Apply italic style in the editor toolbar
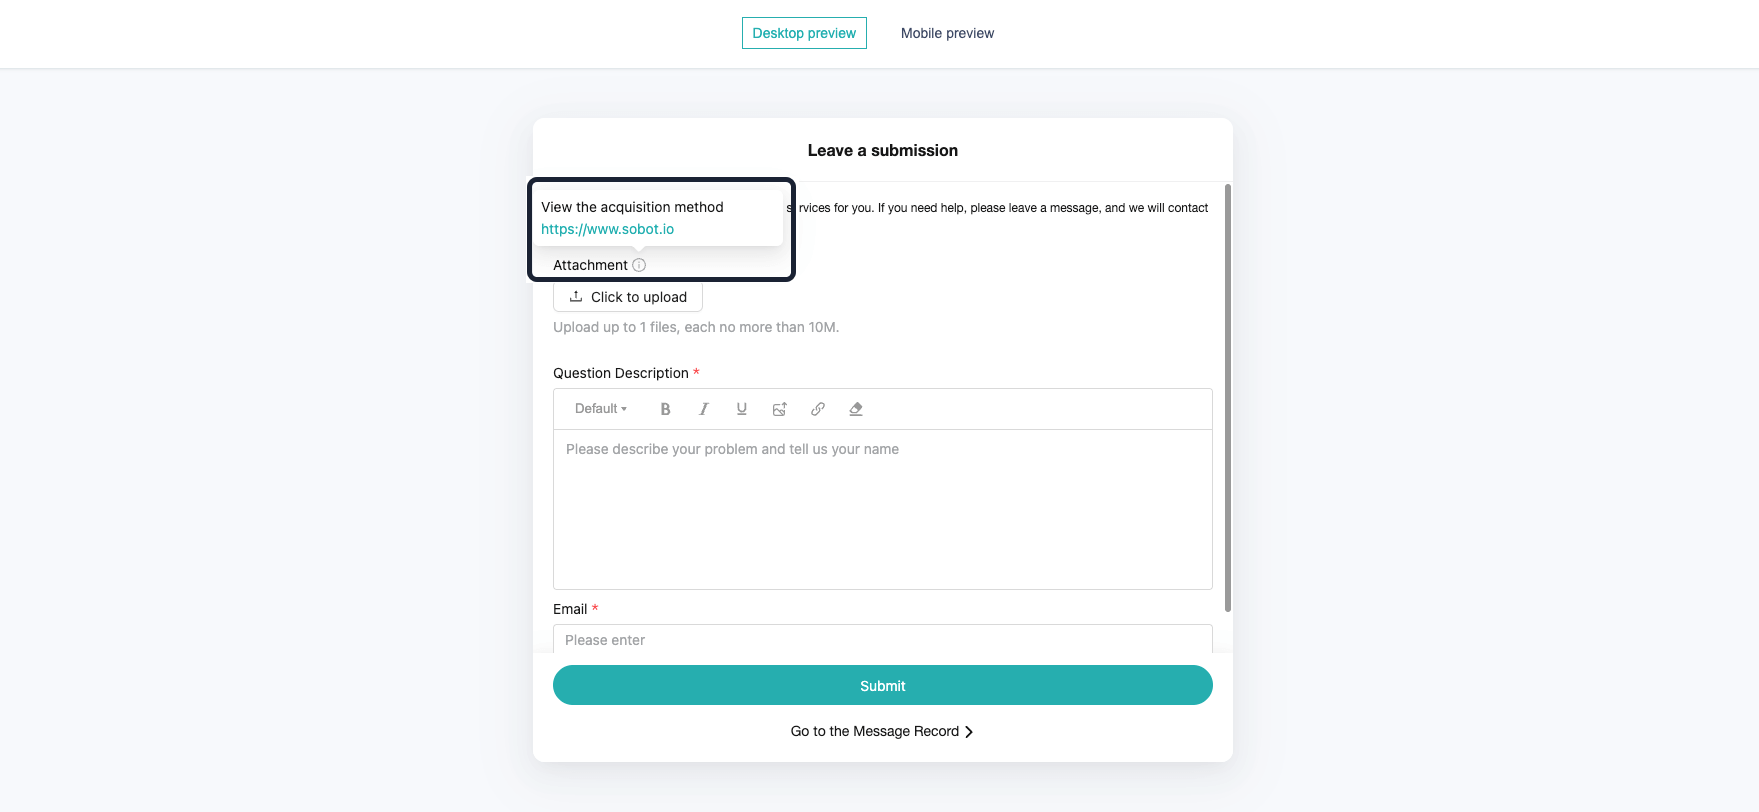Screen dimensions: 1759x812 (x=704, y=409)
